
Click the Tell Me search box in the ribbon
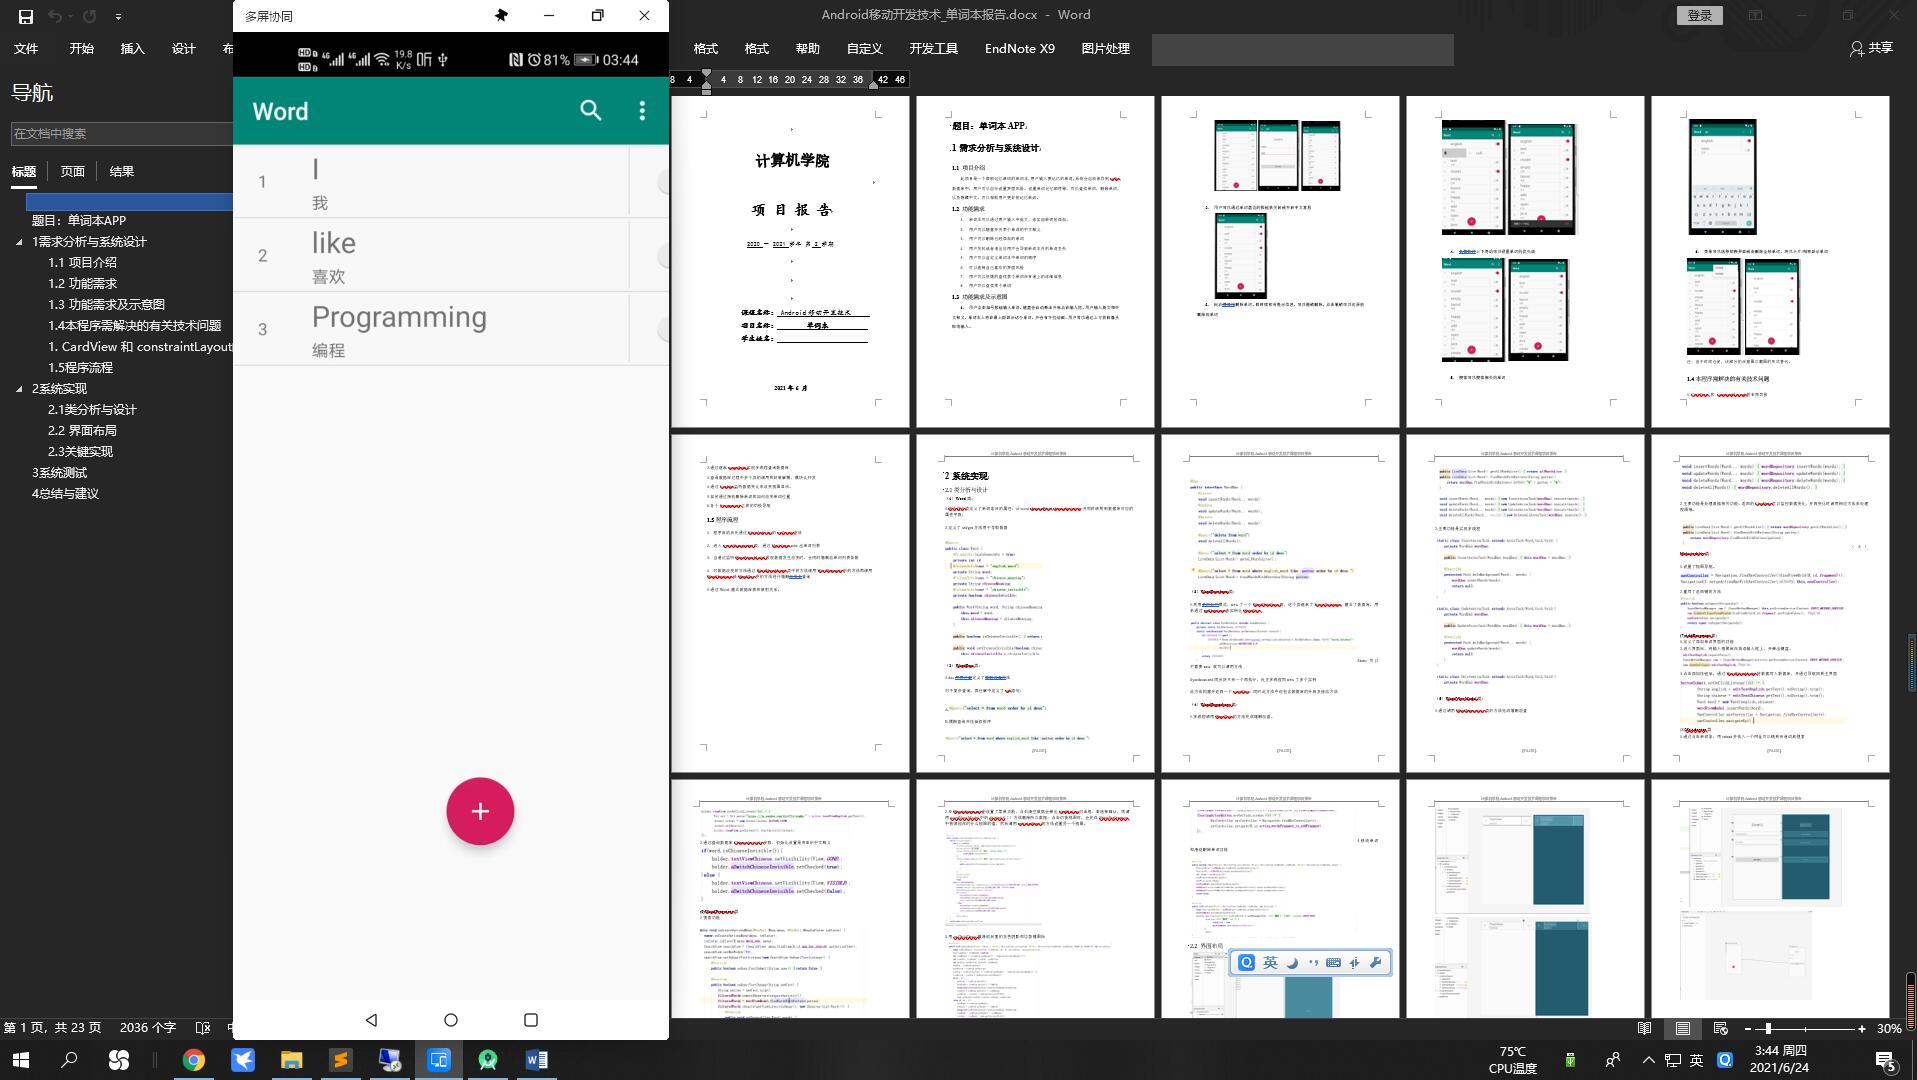(x=1303, y=49)
